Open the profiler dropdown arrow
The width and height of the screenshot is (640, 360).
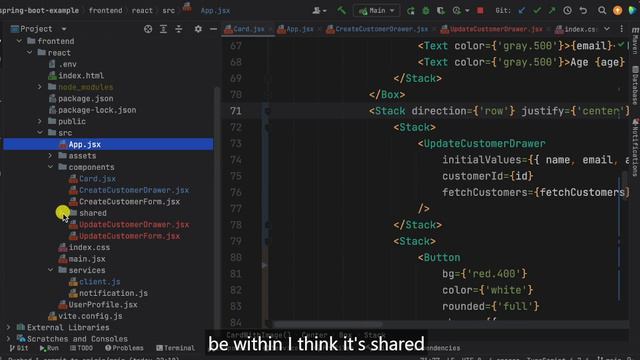467,11
